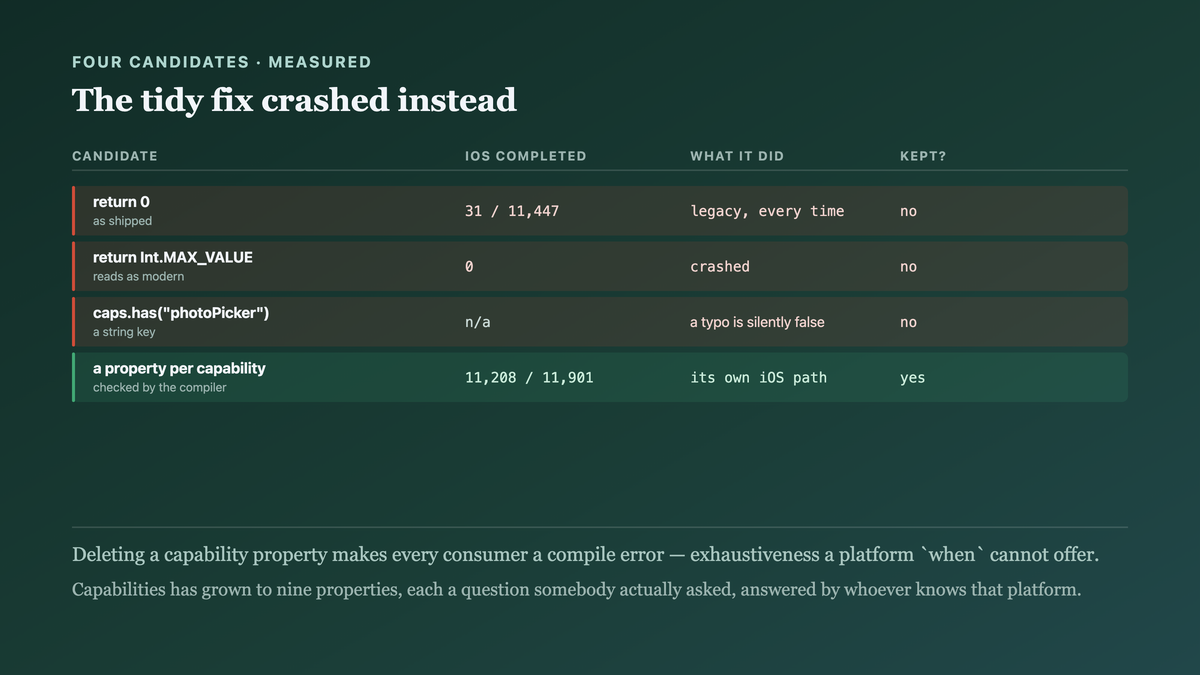Click the 'checked by the compiler' subtitle
1200x675 pixels.
click(160, 388)
